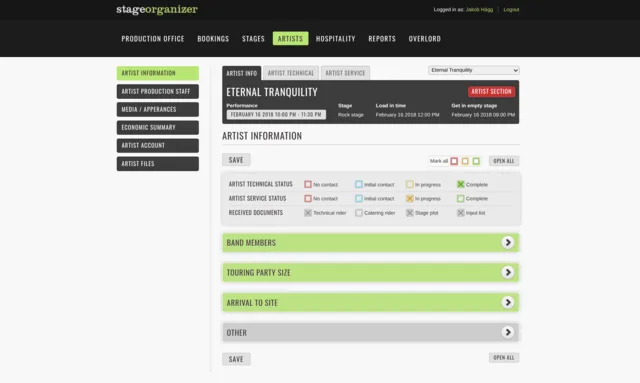Click the Eternal Tranquility heading
Image resolution: width=640 pixels, height=383 pixels.
coord(272,92)
